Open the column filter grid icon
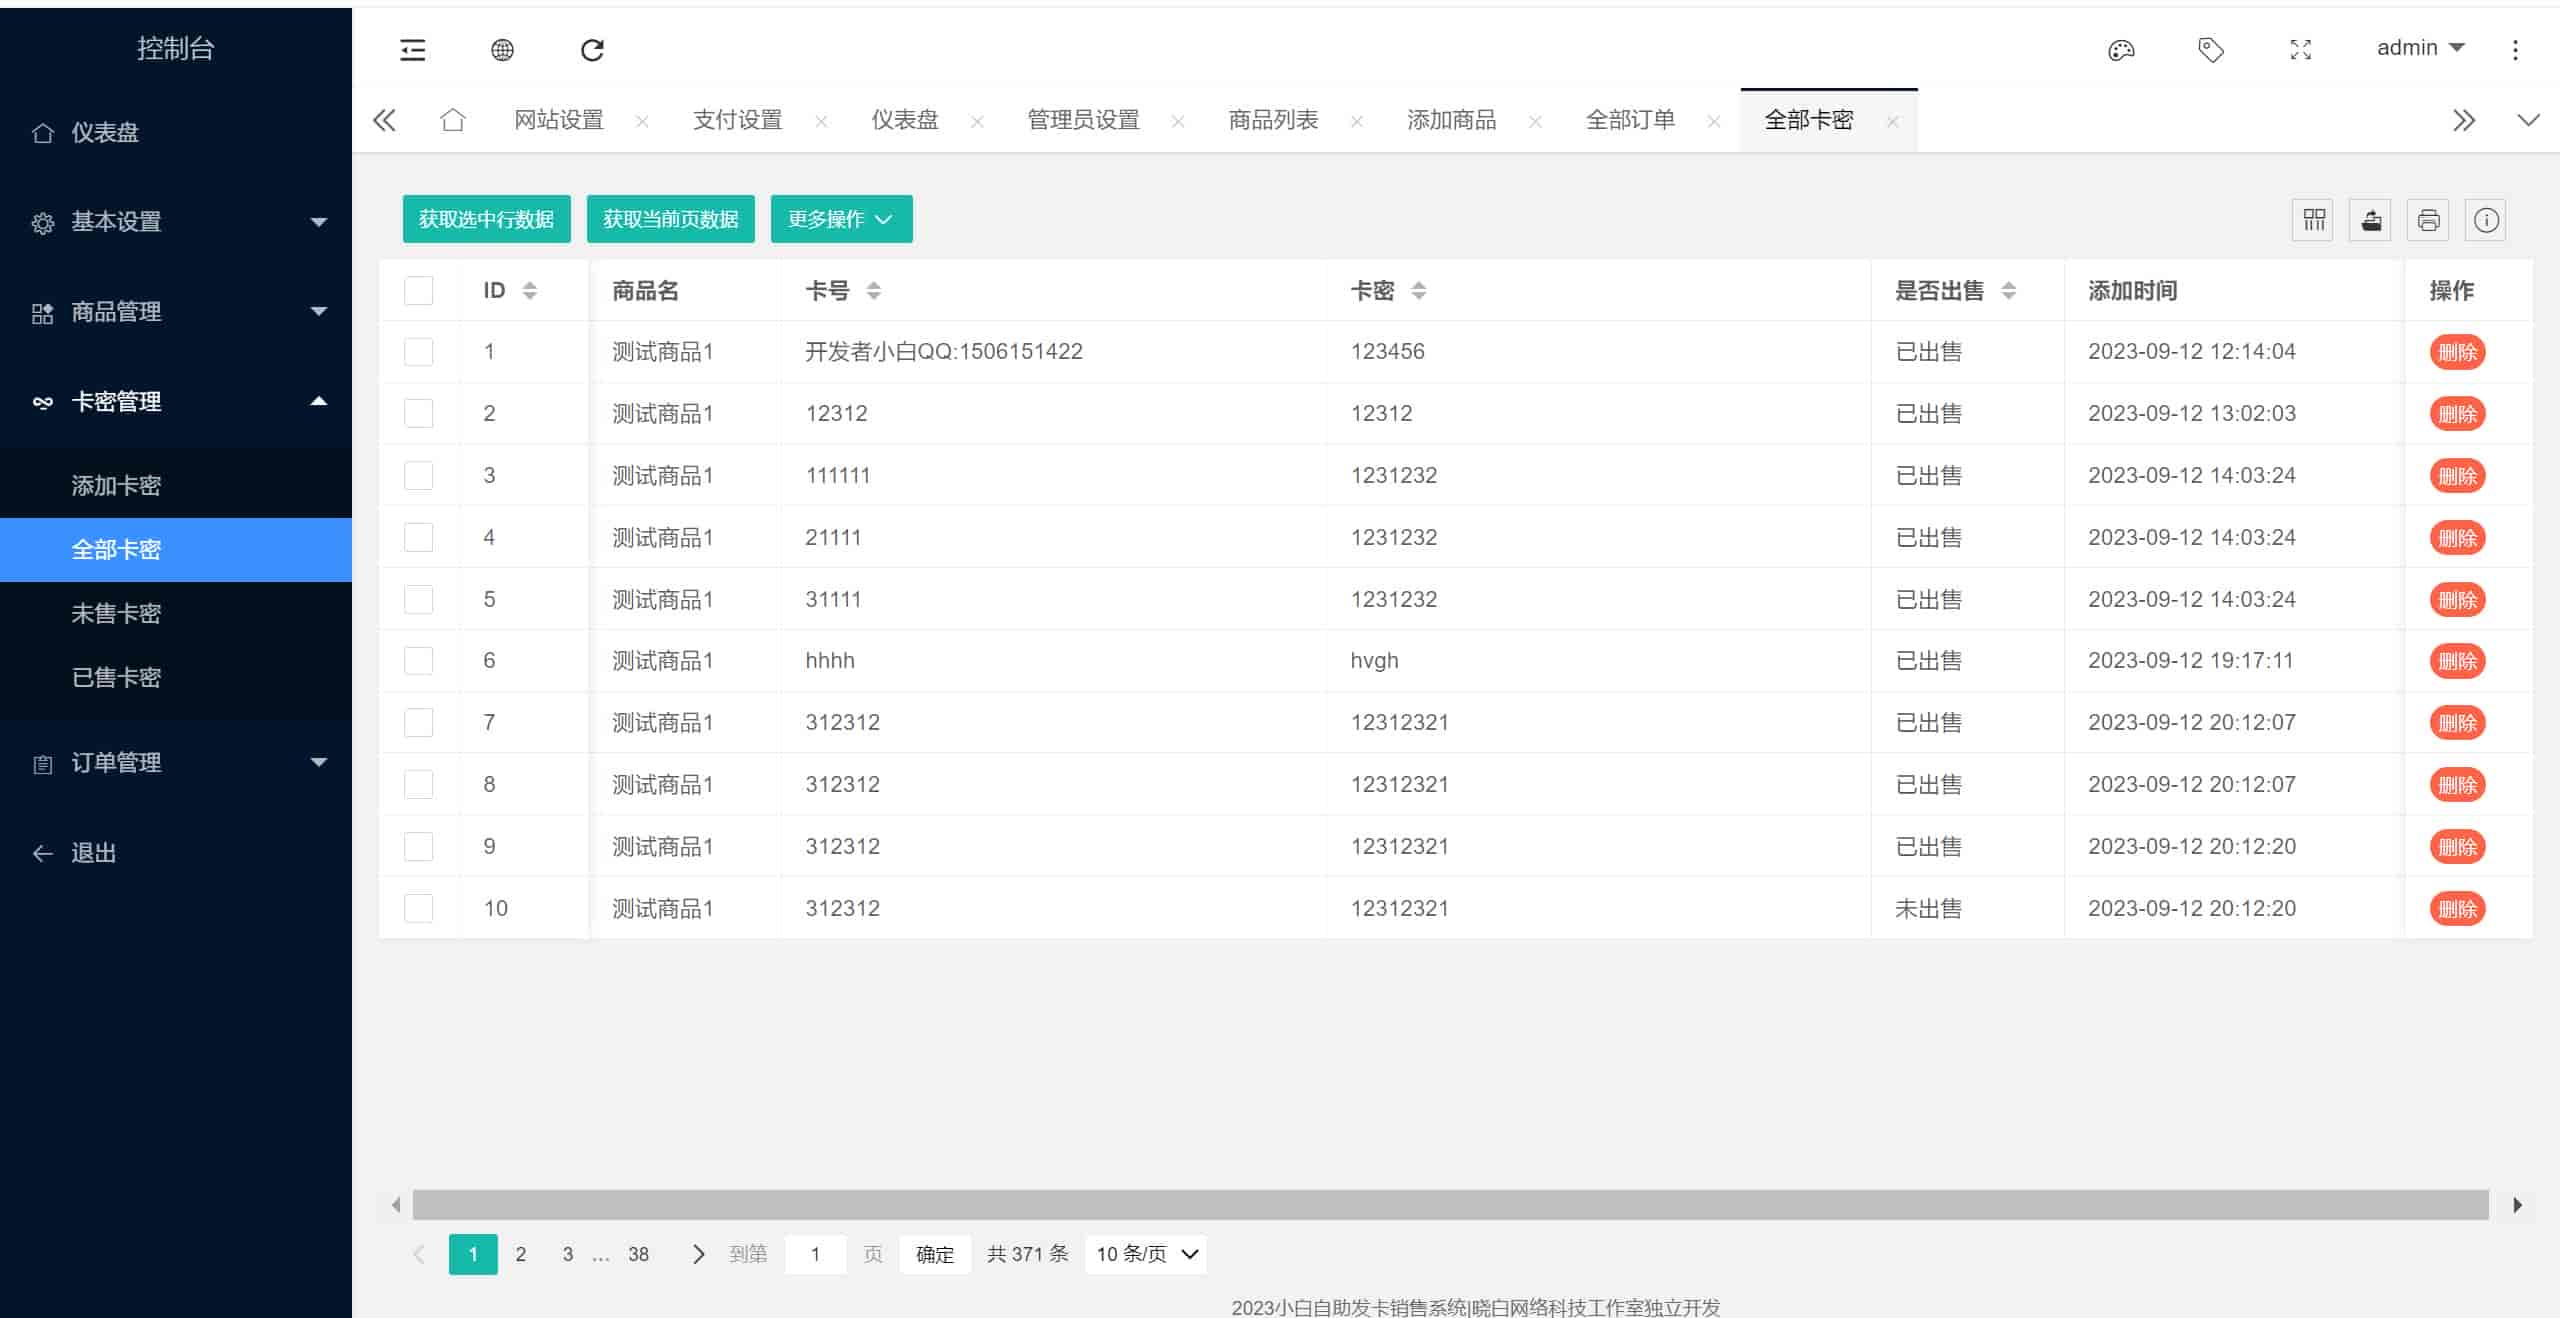Viewport: 2560px width, 1318px height. (x=2313, y=220)
